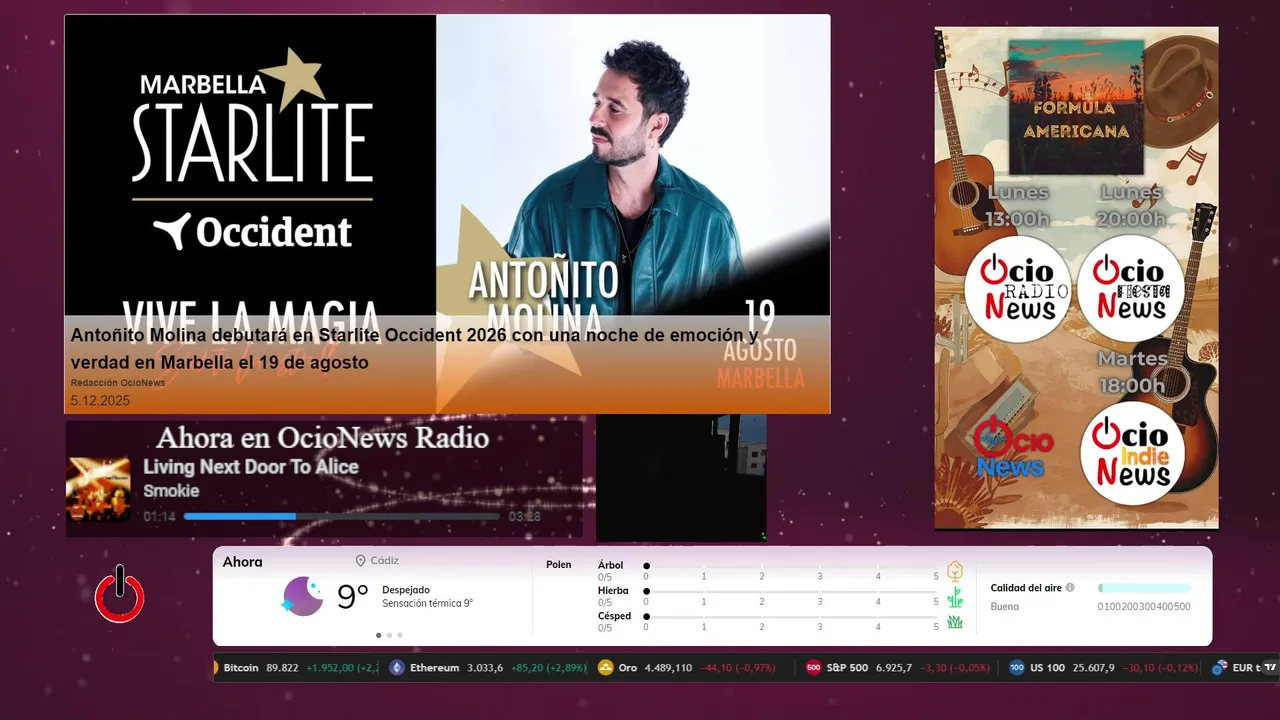Click the Cádiz location label
This screenshot has height=720, width=1280.
pos(384,561)
